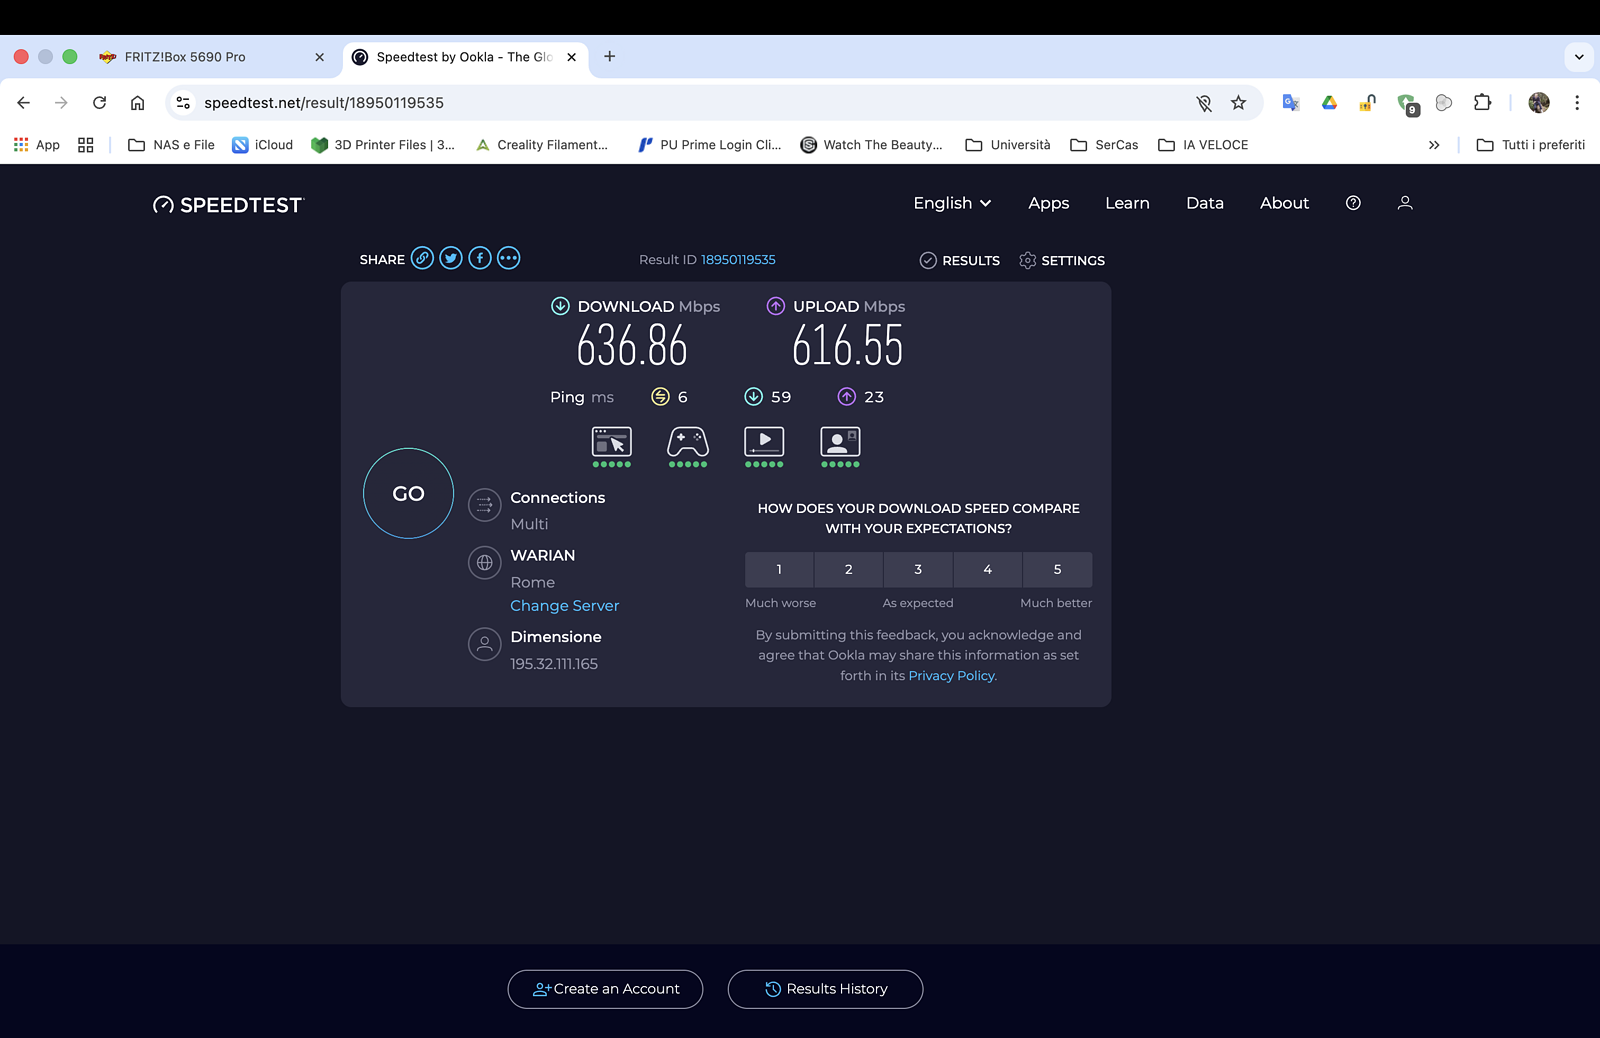Image resolution: width=1600 pixels, height=1038 pixels.
Task: Click the Dimensione provider person icon
Action: [x=485, y=644]
